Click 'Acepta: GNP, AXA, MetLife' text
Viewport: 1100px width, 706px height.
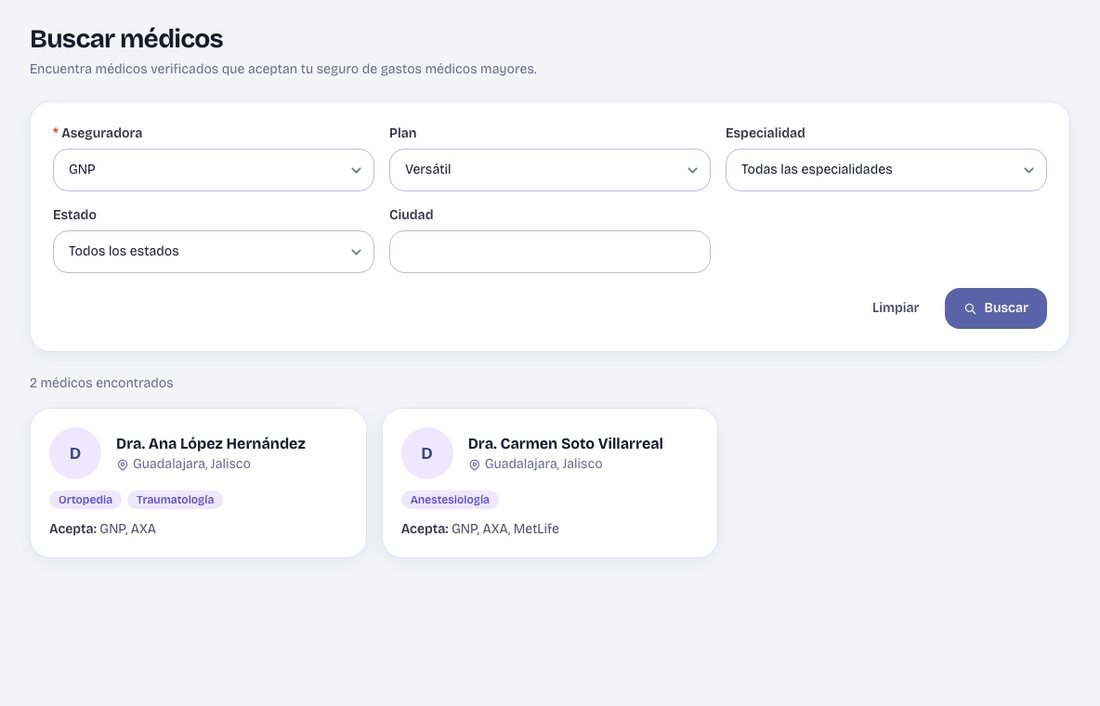[480, 529]
